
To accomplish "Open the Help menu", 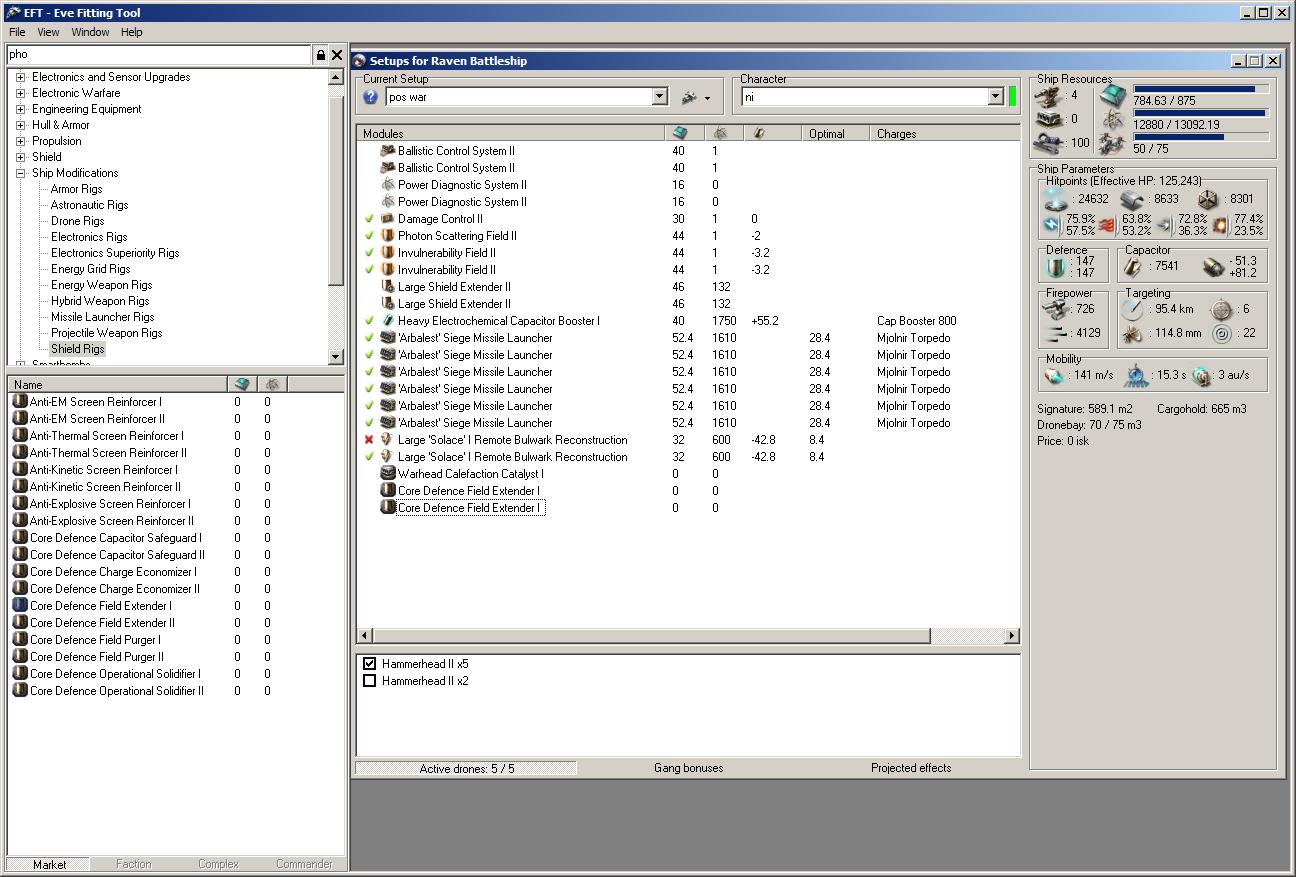I will 132,32.
